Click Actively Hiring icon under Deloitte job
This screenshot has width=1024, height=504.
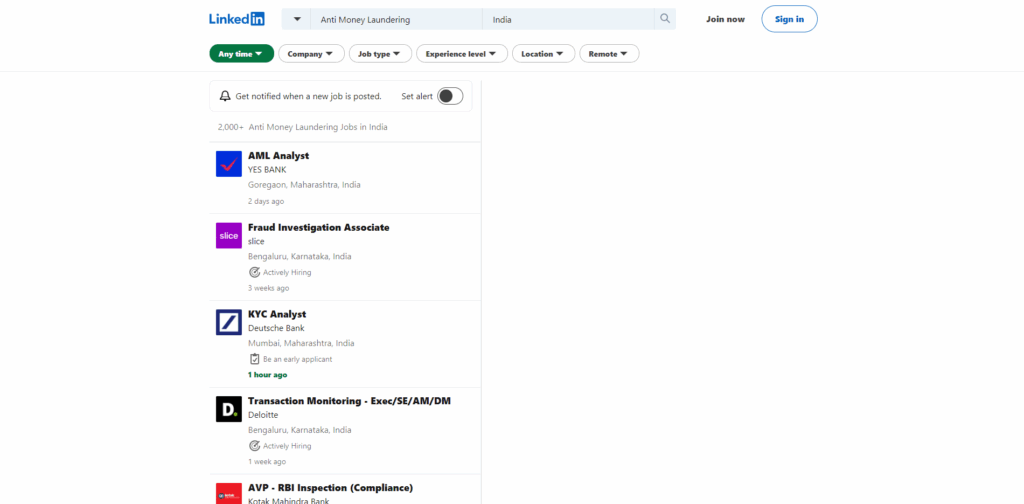(x=255, y=446)
